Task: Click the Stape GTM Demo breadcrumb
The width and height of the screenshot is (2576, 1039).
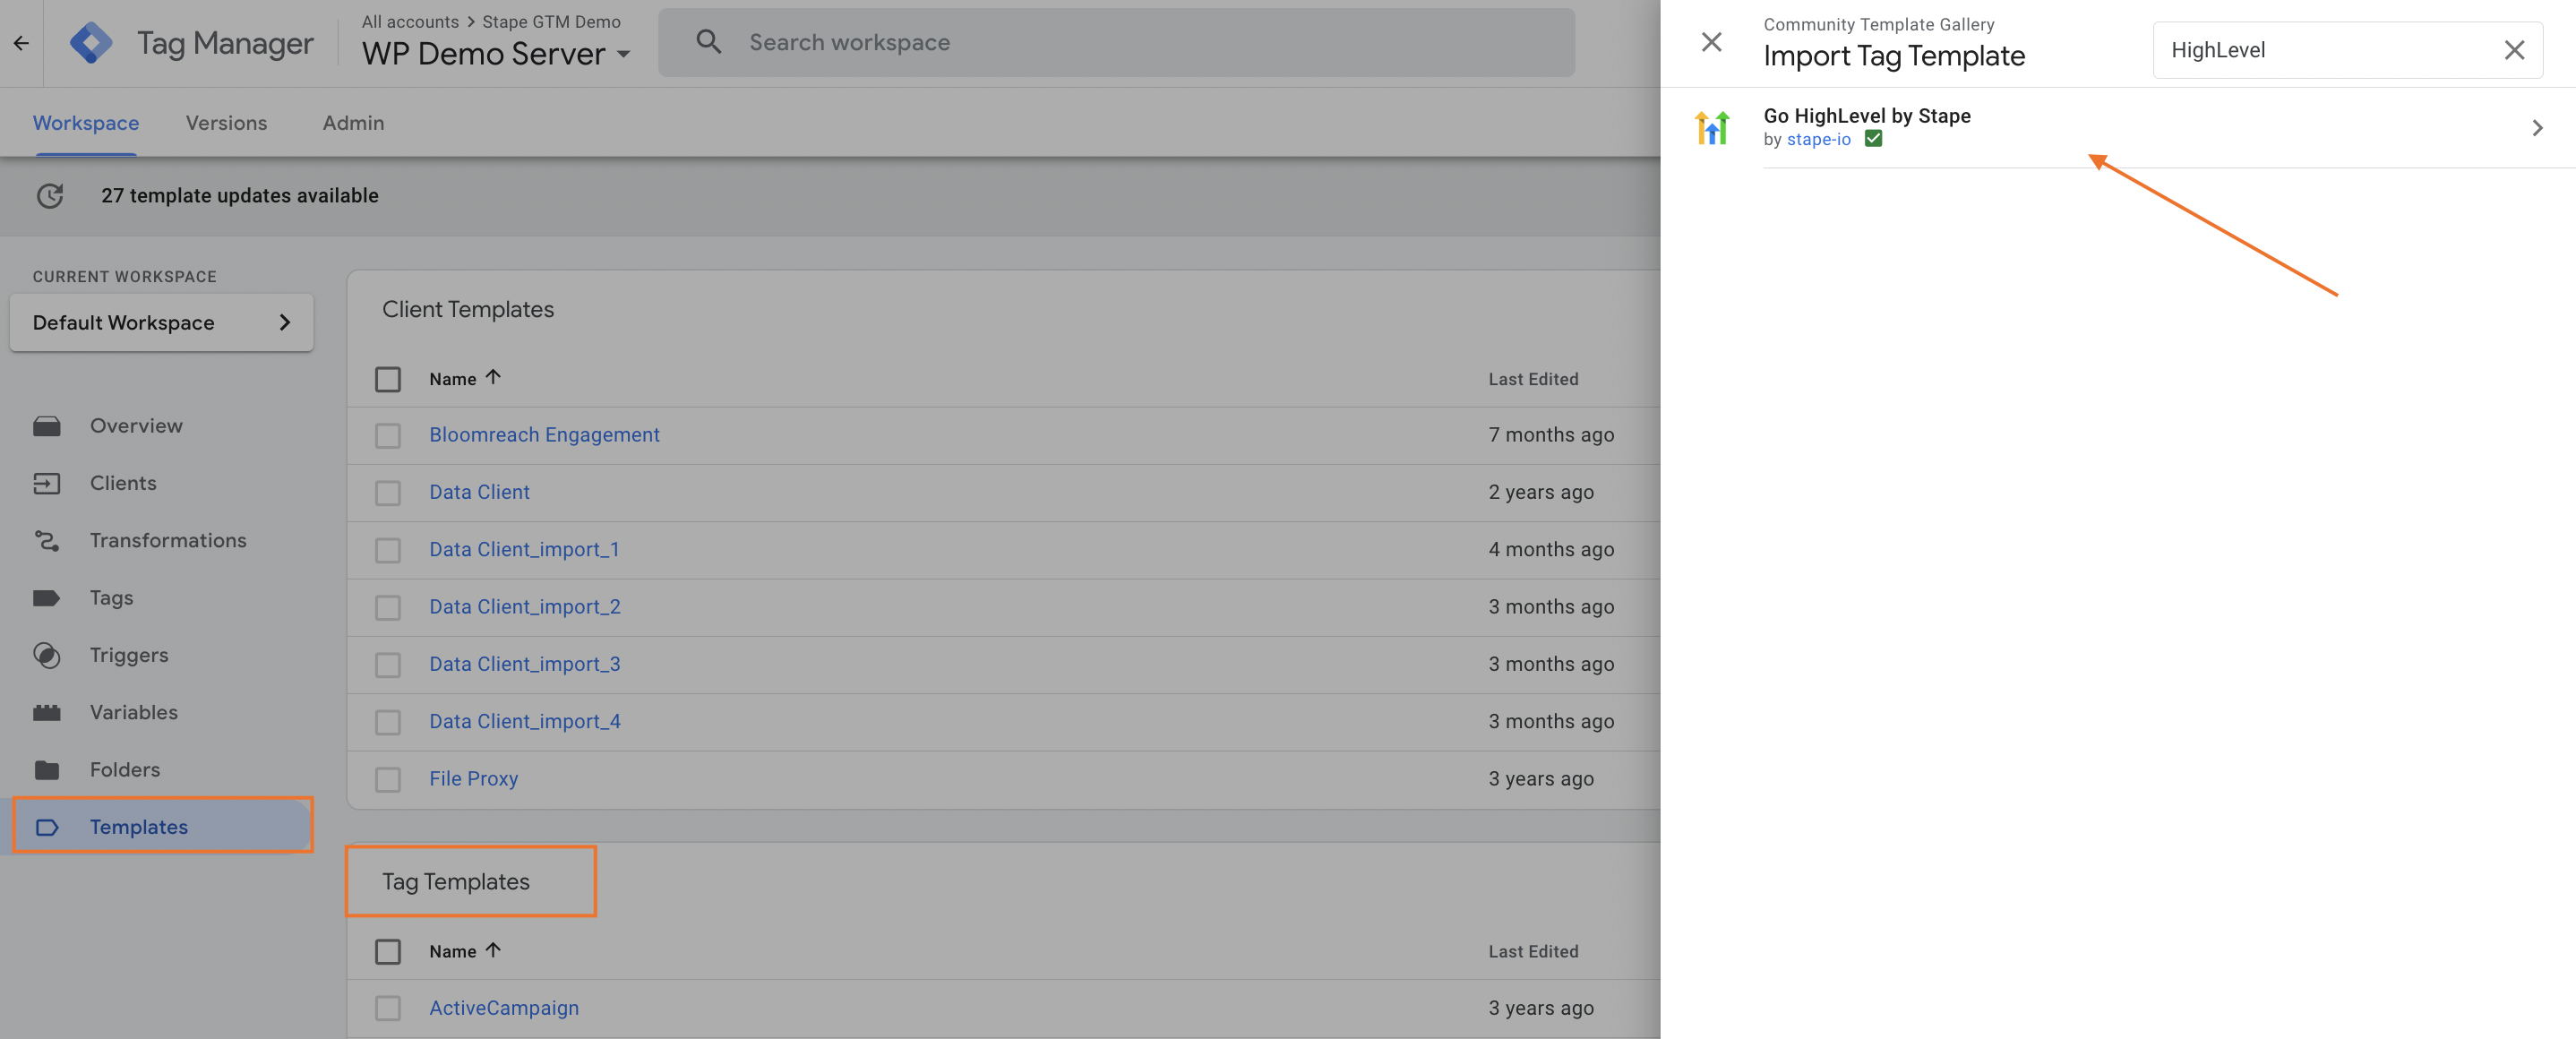Action: click(551, 21)
